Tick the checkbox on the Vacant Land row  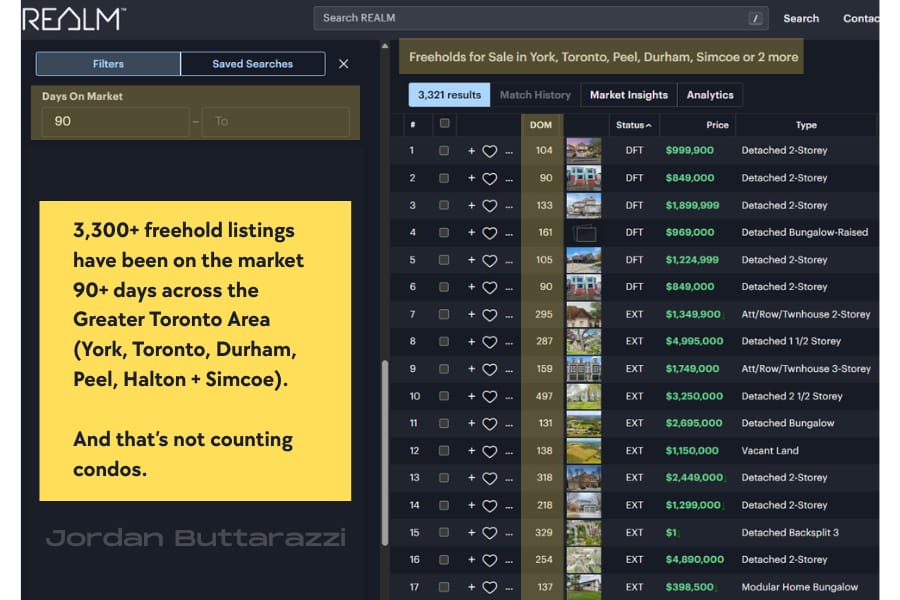(444, 451)
